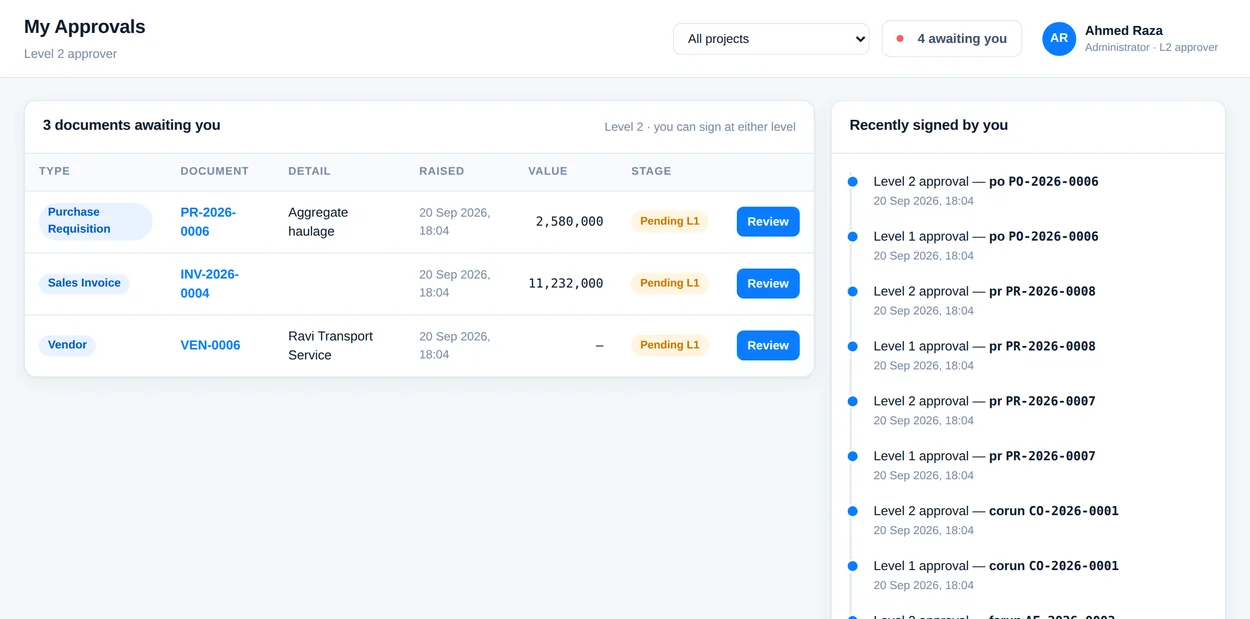Click the Purchase Requisition type tag
The image size is (1250, 619).
(95, 221)
